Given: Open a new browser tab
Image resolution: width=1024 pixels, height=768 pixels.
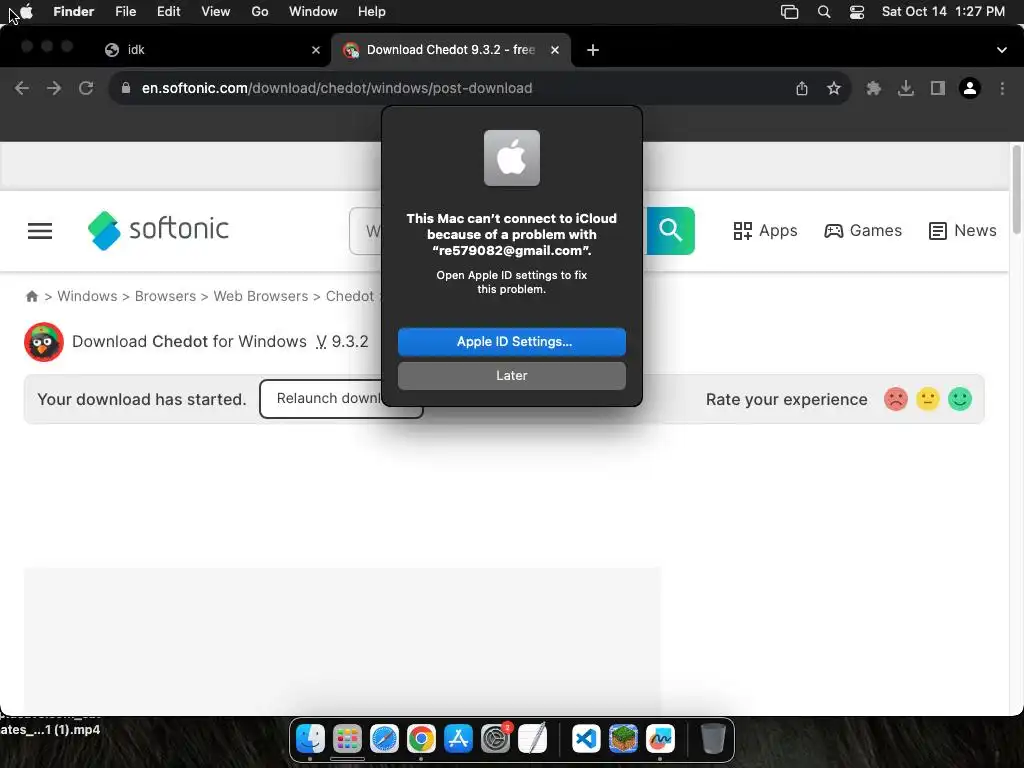Looking at the screenshot, I should pos(592,50).
